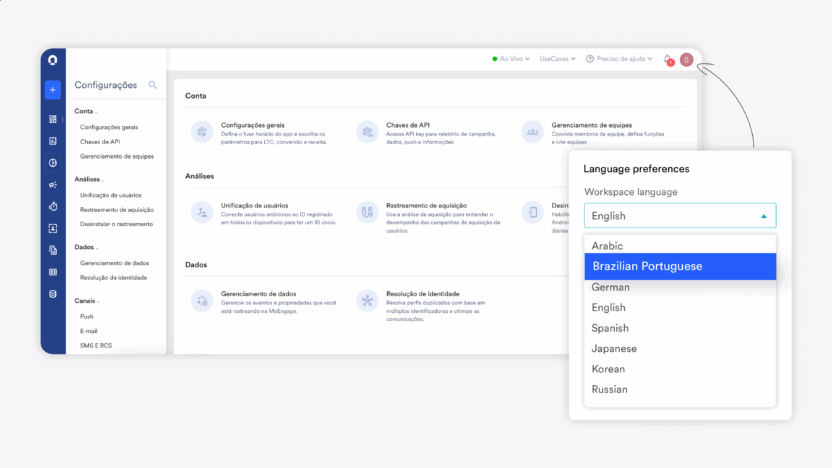This screenshot has width=832, height=468.
Task: Click the Chaves de API card icon
Action: (x=367, y=131)
